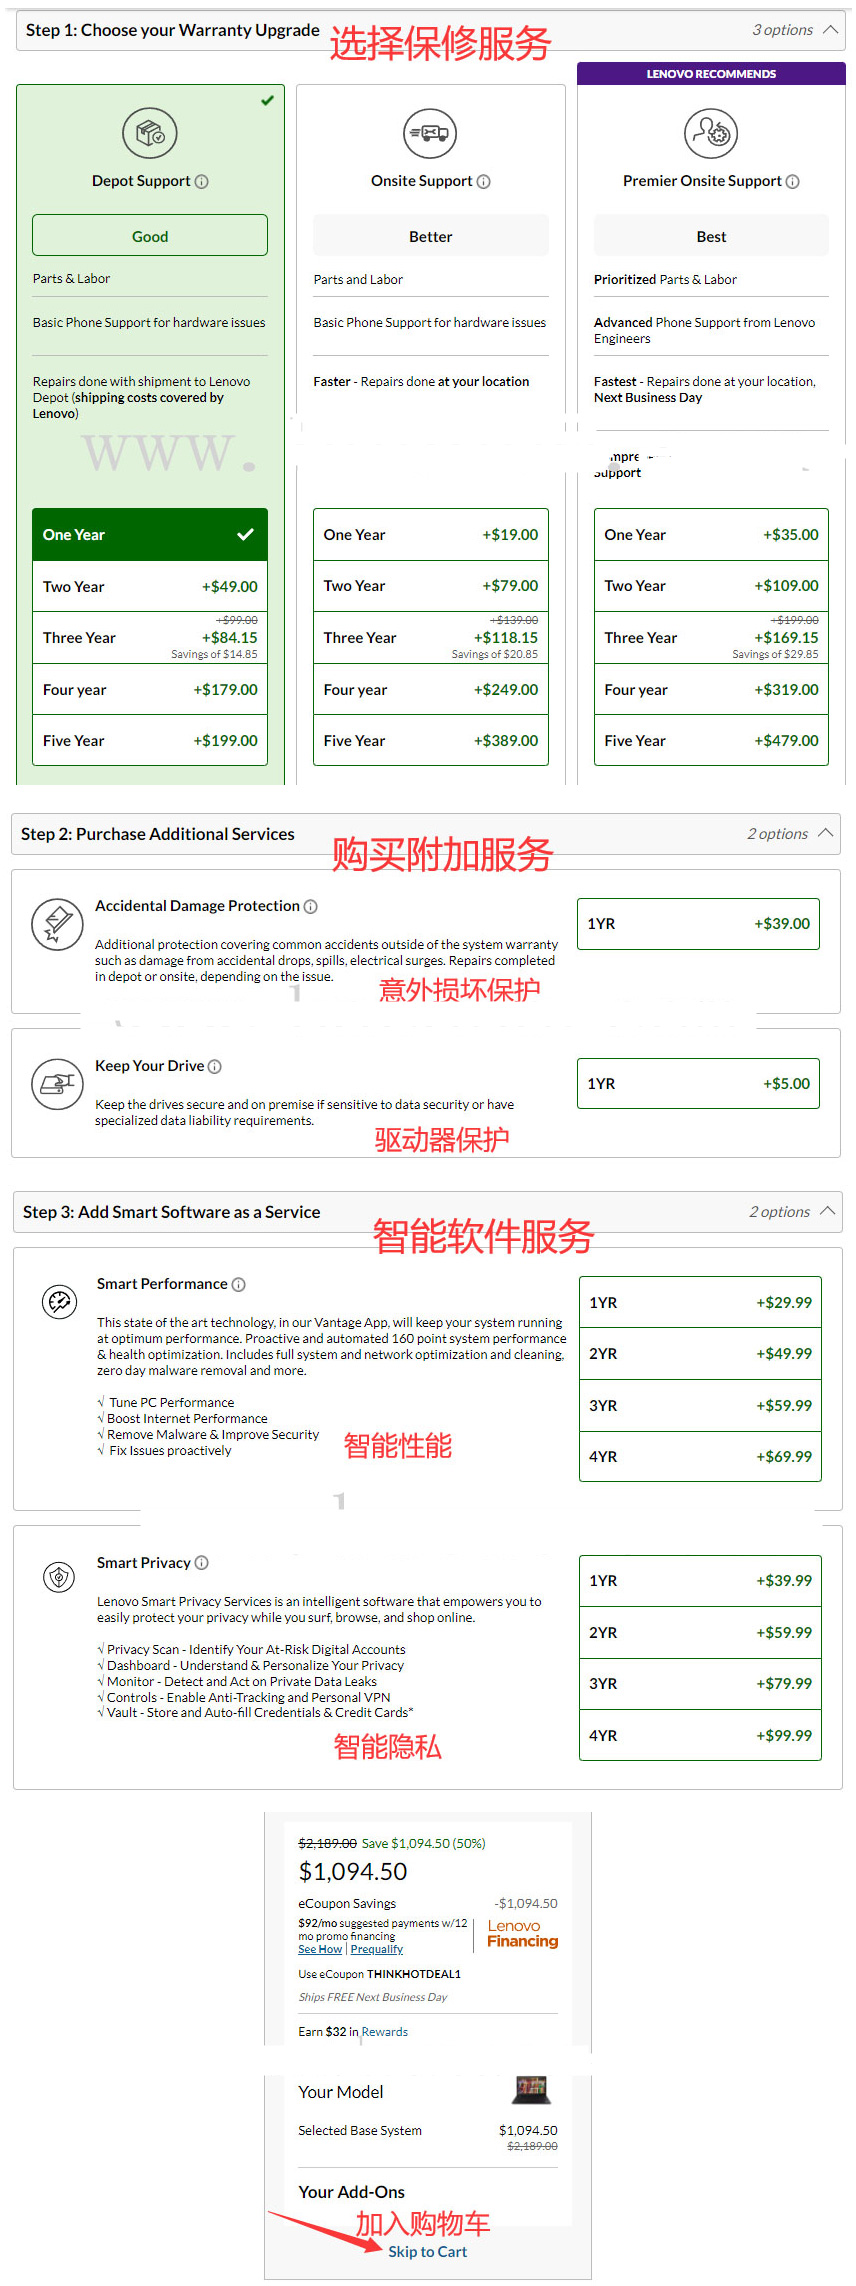
Task: Click the Smart Privacy shield icon
Action: (59, 1578)
